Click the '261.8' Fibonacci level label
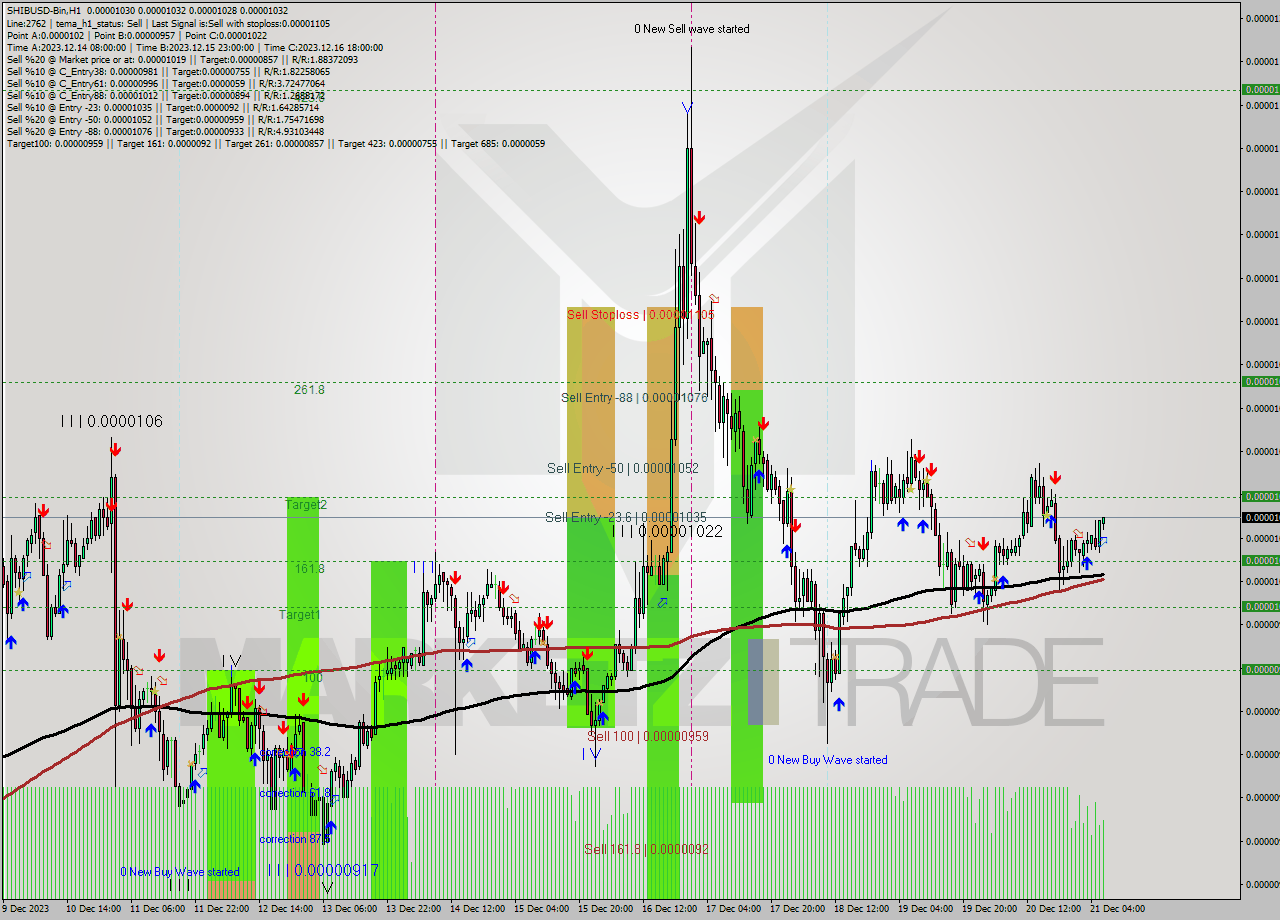The width and height of the screenshot is (1280, 920). click(309, 389)
